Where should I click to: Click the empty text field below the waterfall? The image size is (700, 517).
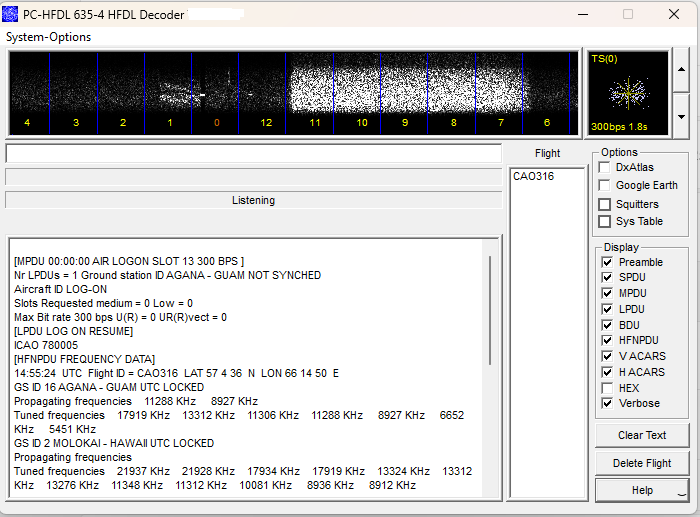(253, 154)
